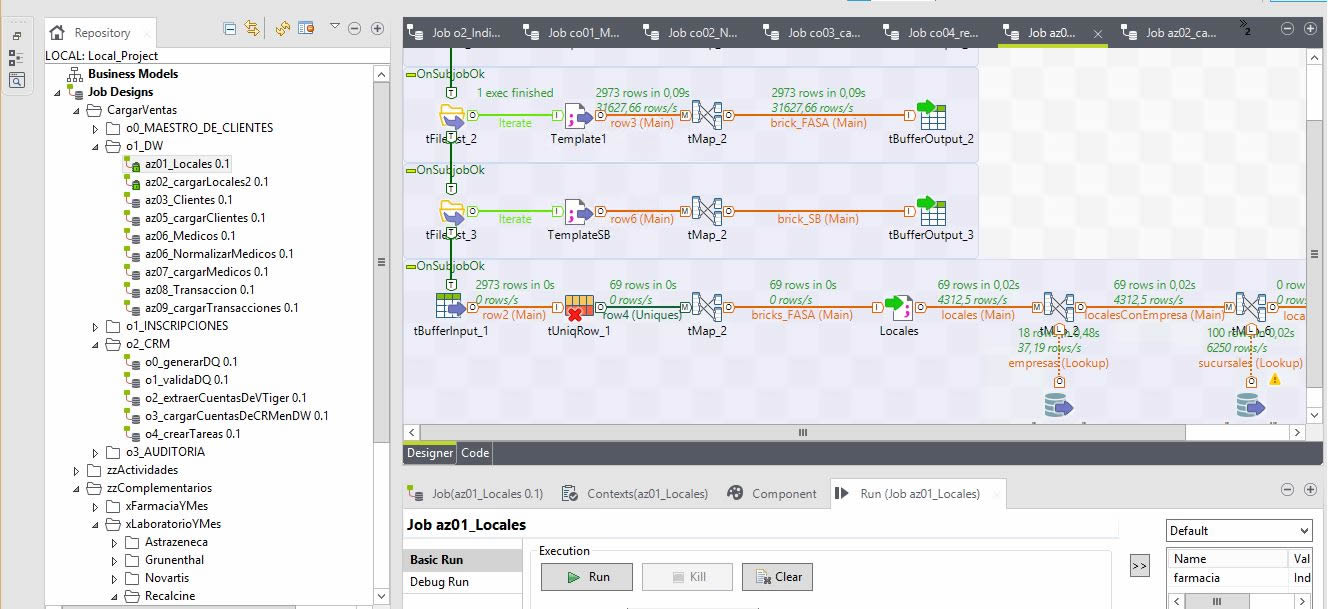The height and width of the screenshot is (609, 1328).
Task: Switch to Job co01_M... editor tab
Action: 574,33
